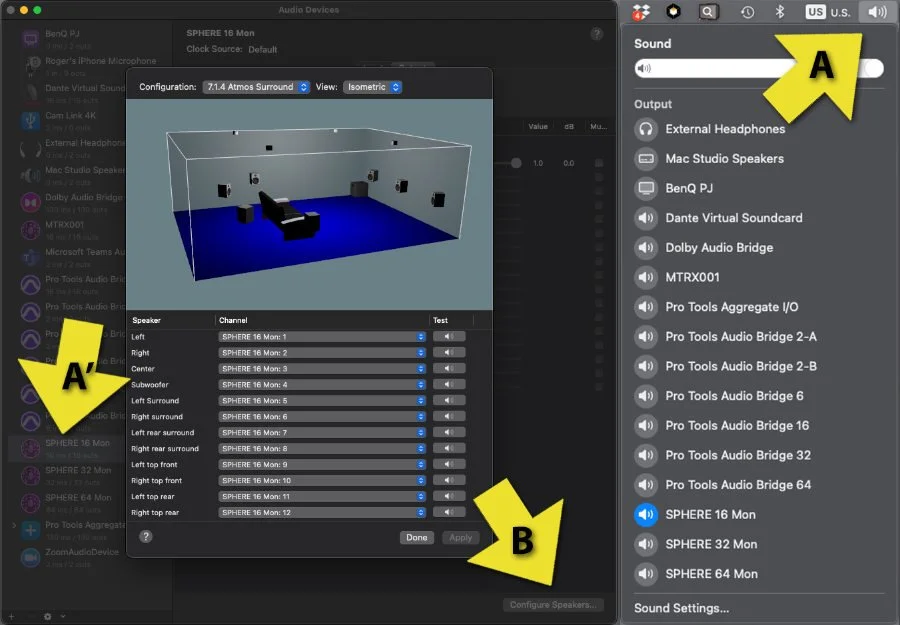Open gear actions menu in Audio Devices
The image size is (900, 625).
pos(48,616)
